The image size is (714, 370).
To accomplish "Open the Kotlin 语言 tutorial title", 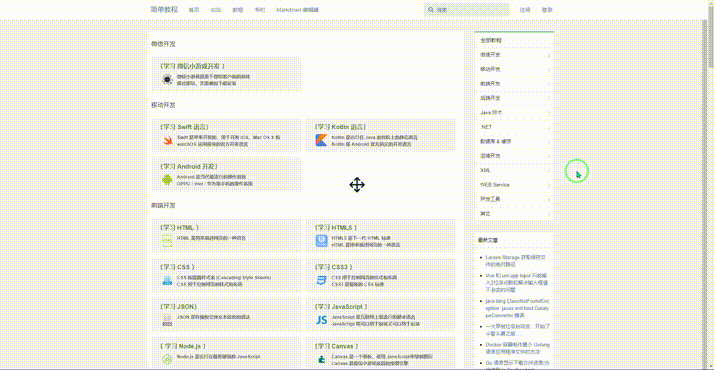I will coord(340,127).
